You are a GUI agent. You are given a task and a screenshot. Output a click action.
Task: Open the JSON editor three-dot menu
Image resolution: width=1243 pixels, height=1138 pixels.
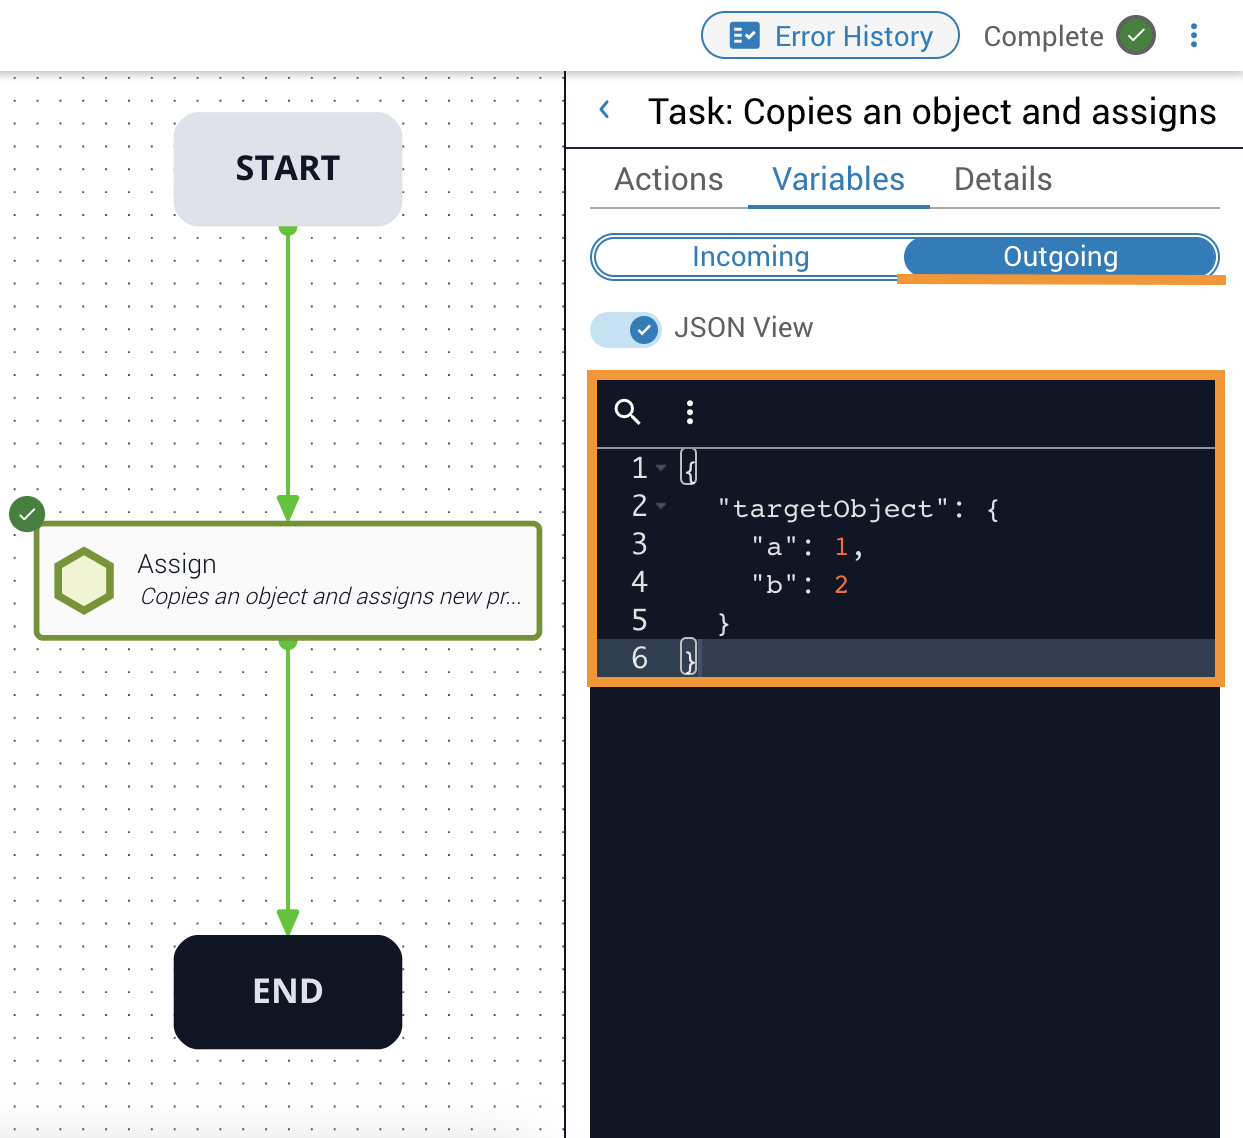click(x=690, y=412)
